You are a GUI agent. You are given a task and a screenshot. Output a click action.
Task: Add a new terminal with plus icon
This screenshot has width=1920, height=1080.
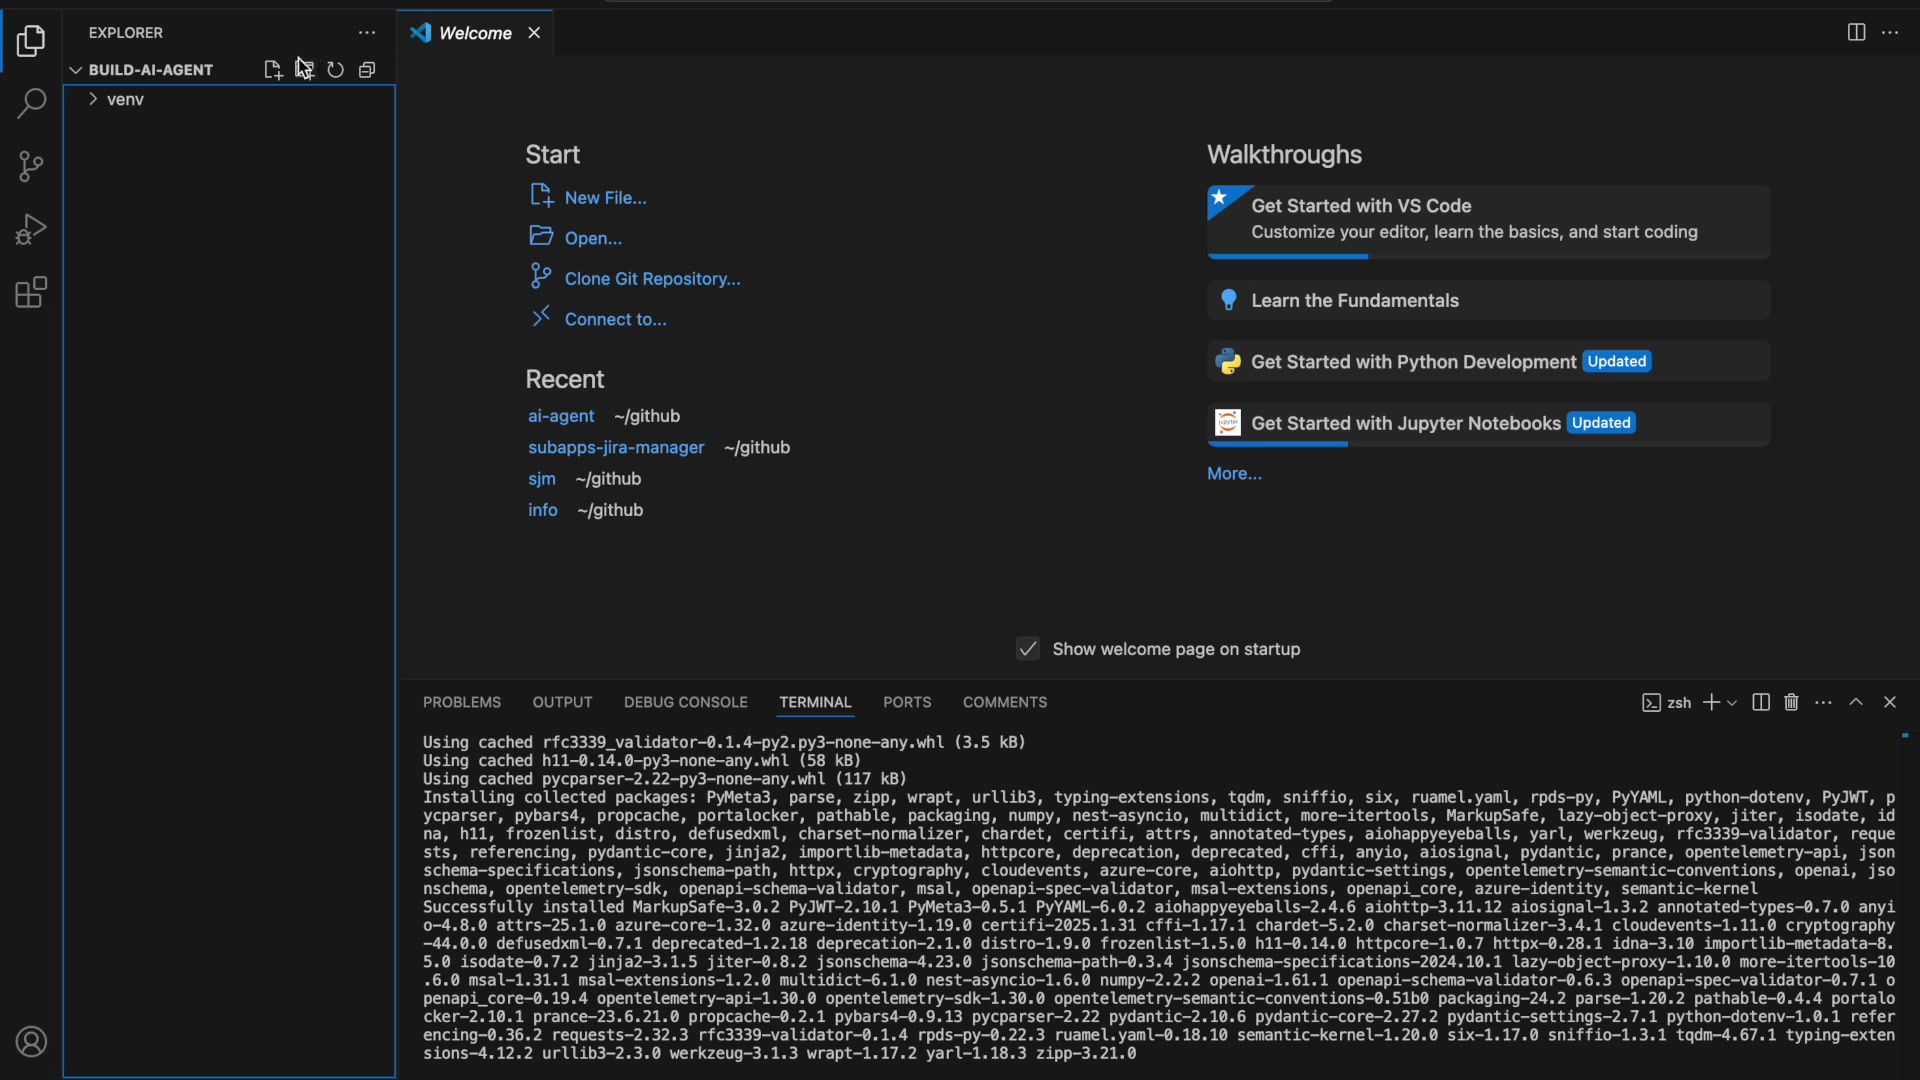1712,703
